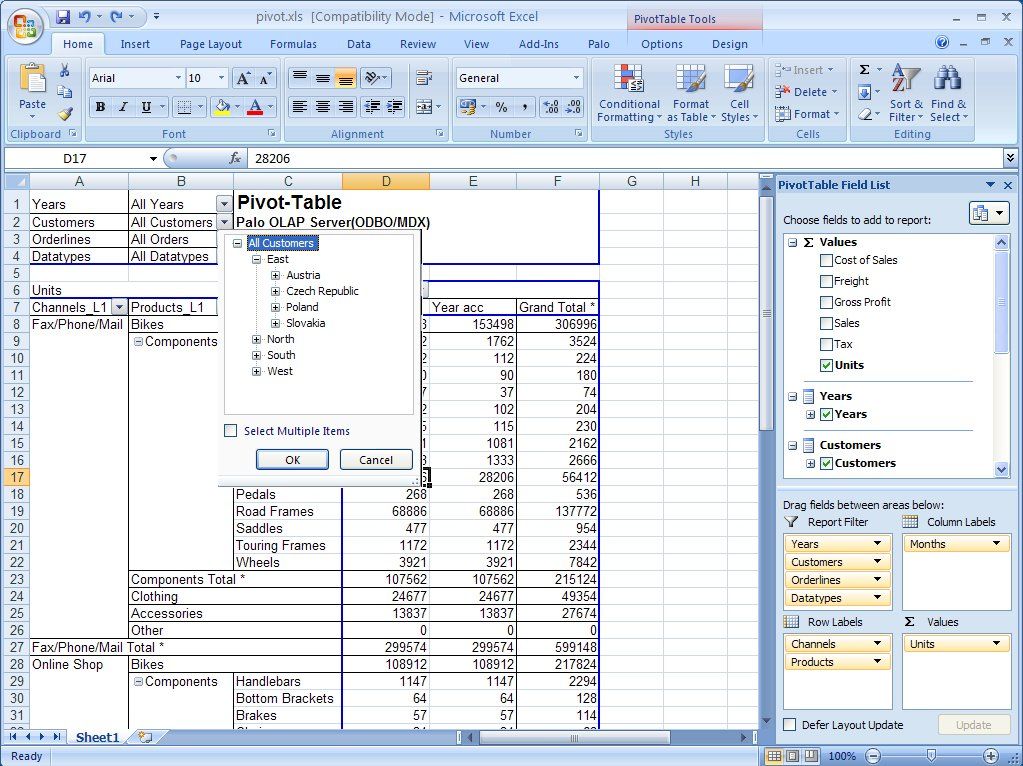Expand the North region node
The height and width of the screenshot is (766, 1023).
pos(256,339)
